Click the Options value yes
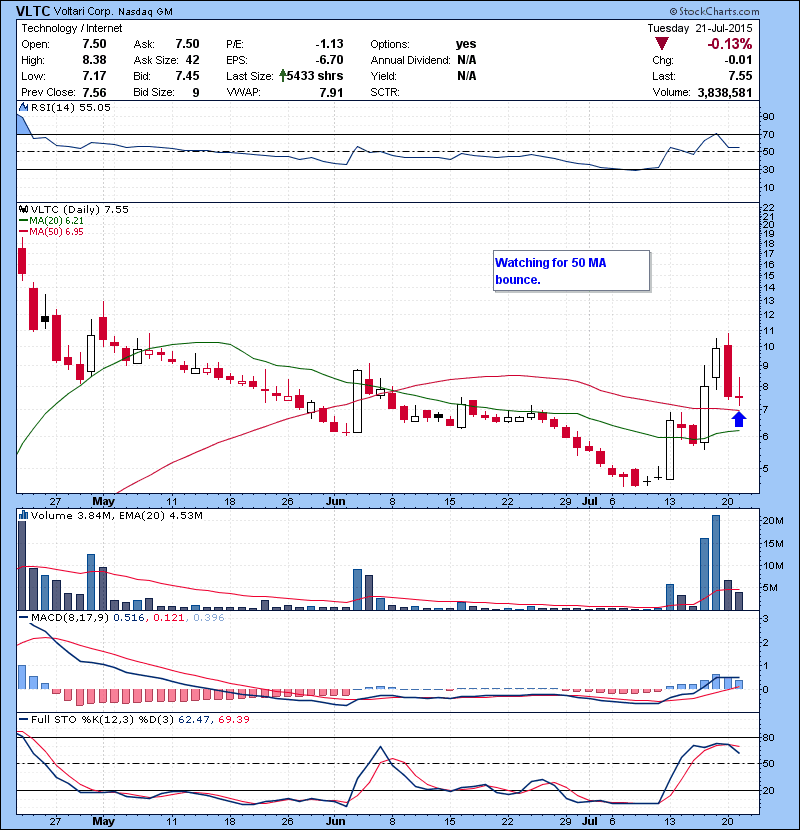The image size is (800, 830). pos(466,44)
